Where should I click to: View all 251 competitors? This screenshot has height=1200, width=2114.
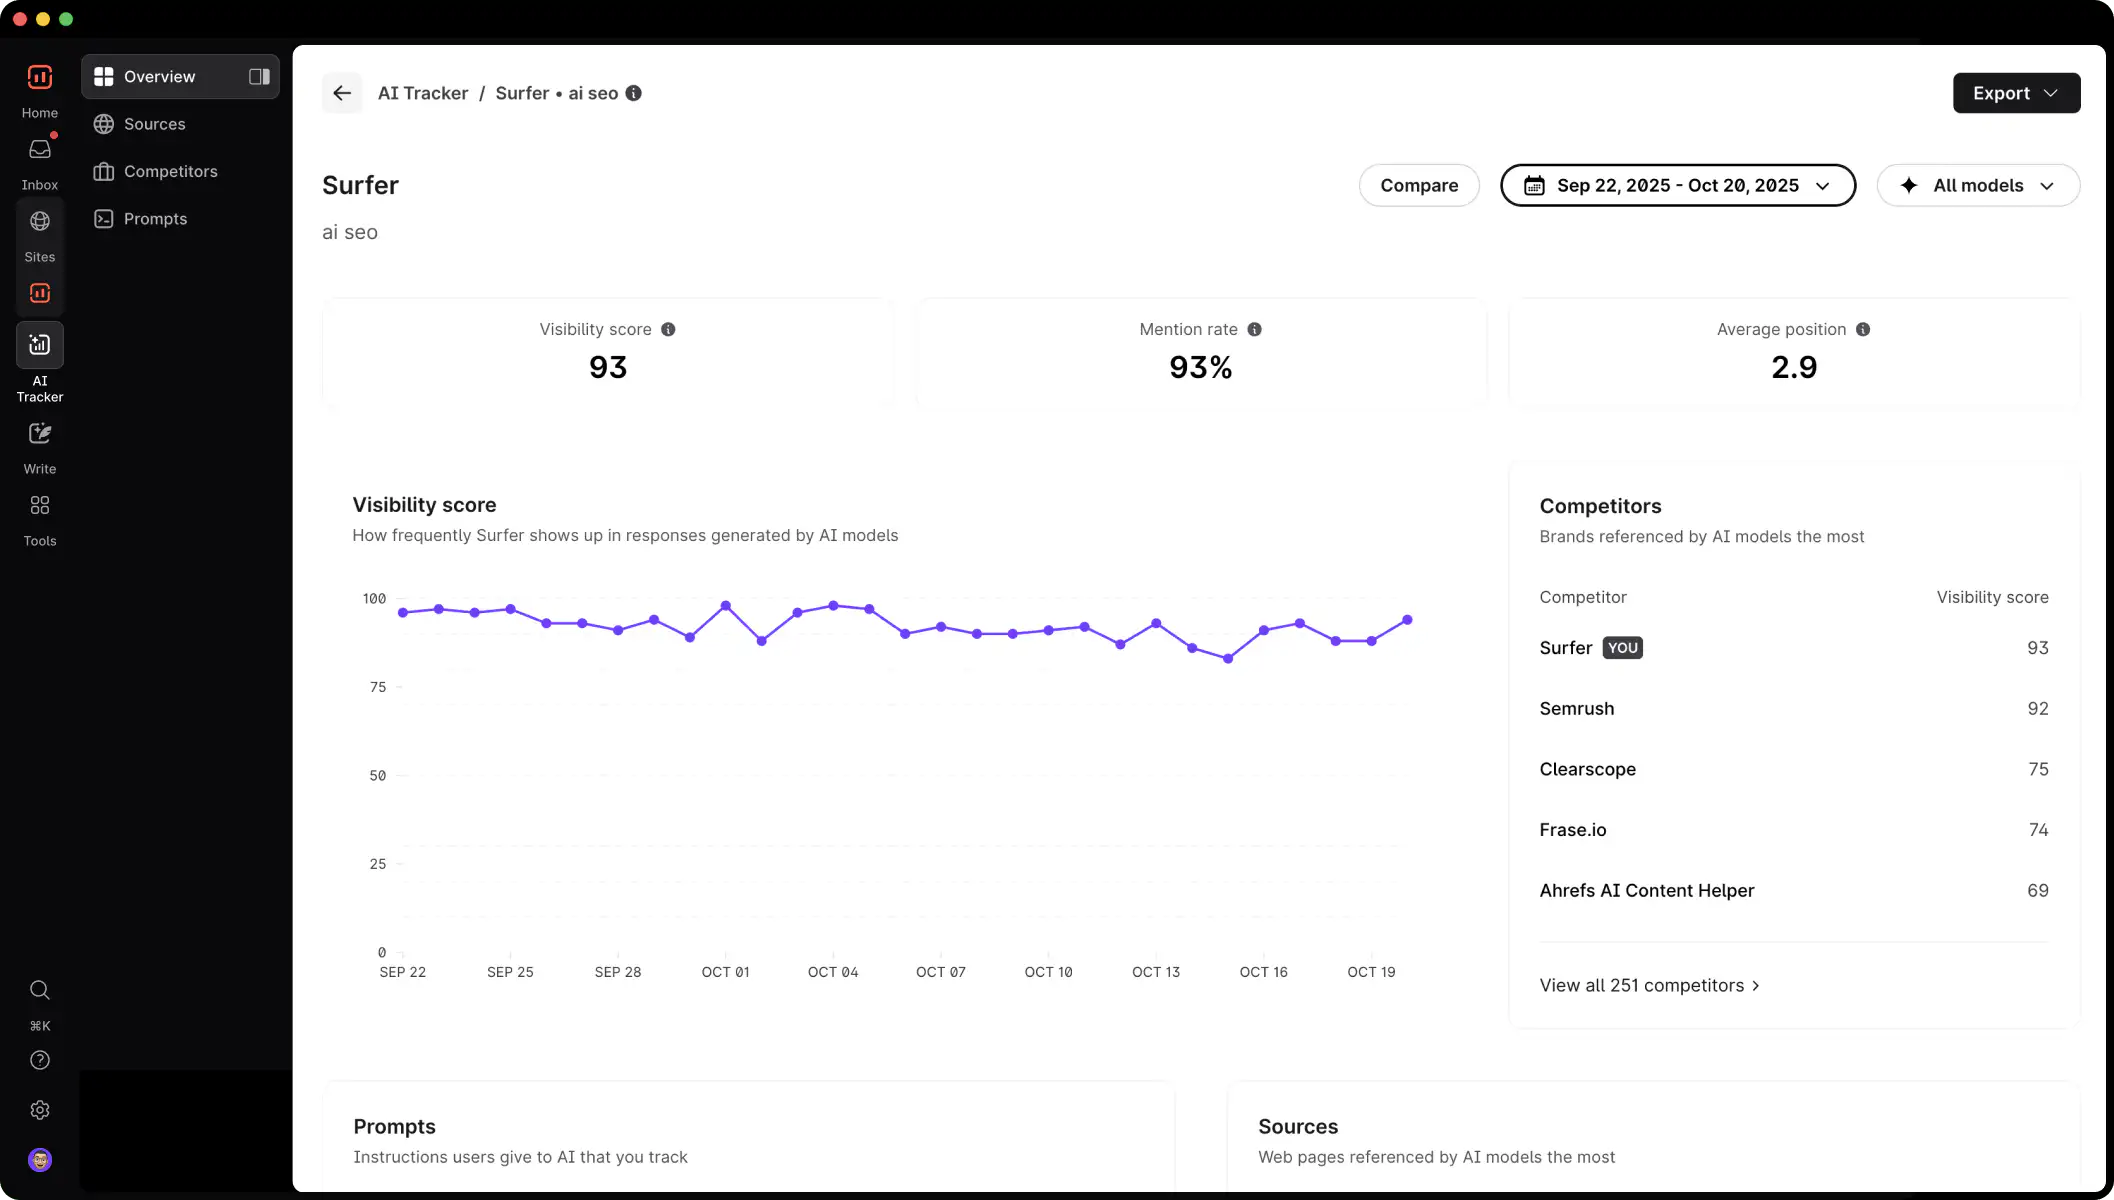click(x=1648, y=985)
